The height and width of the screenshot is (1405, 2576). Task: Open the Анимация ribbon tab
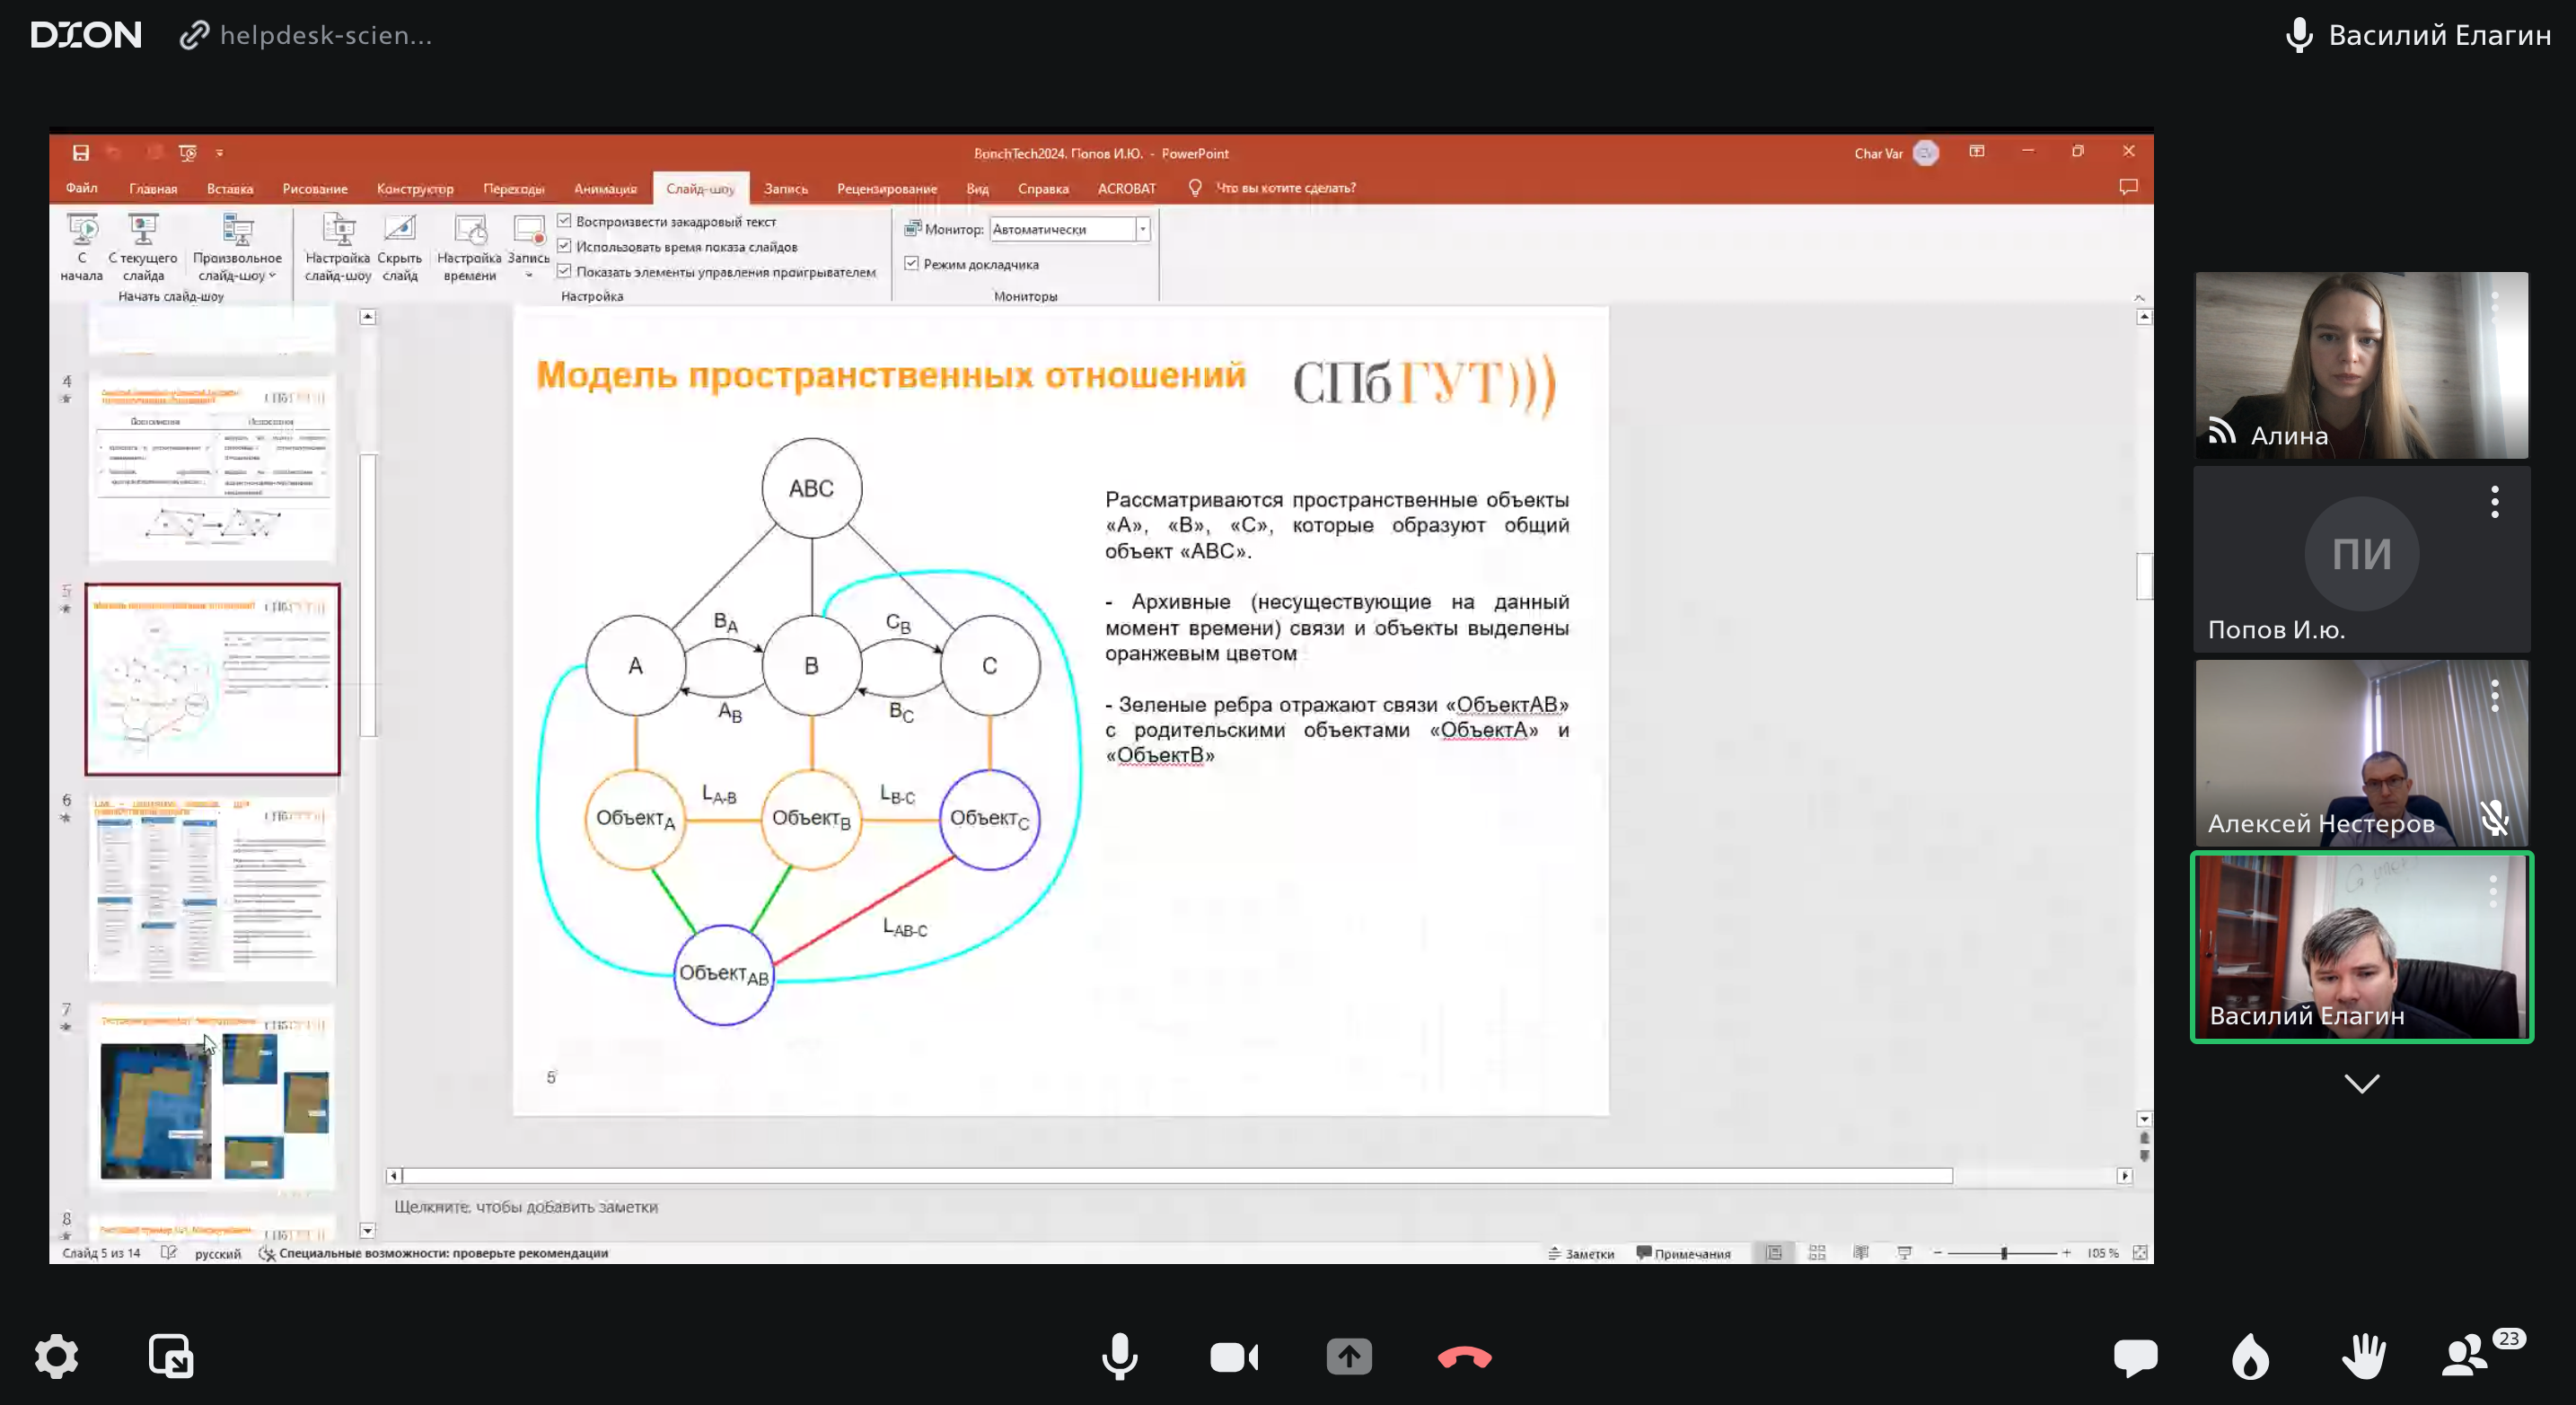pyautogui.click(x=605, y=188)
